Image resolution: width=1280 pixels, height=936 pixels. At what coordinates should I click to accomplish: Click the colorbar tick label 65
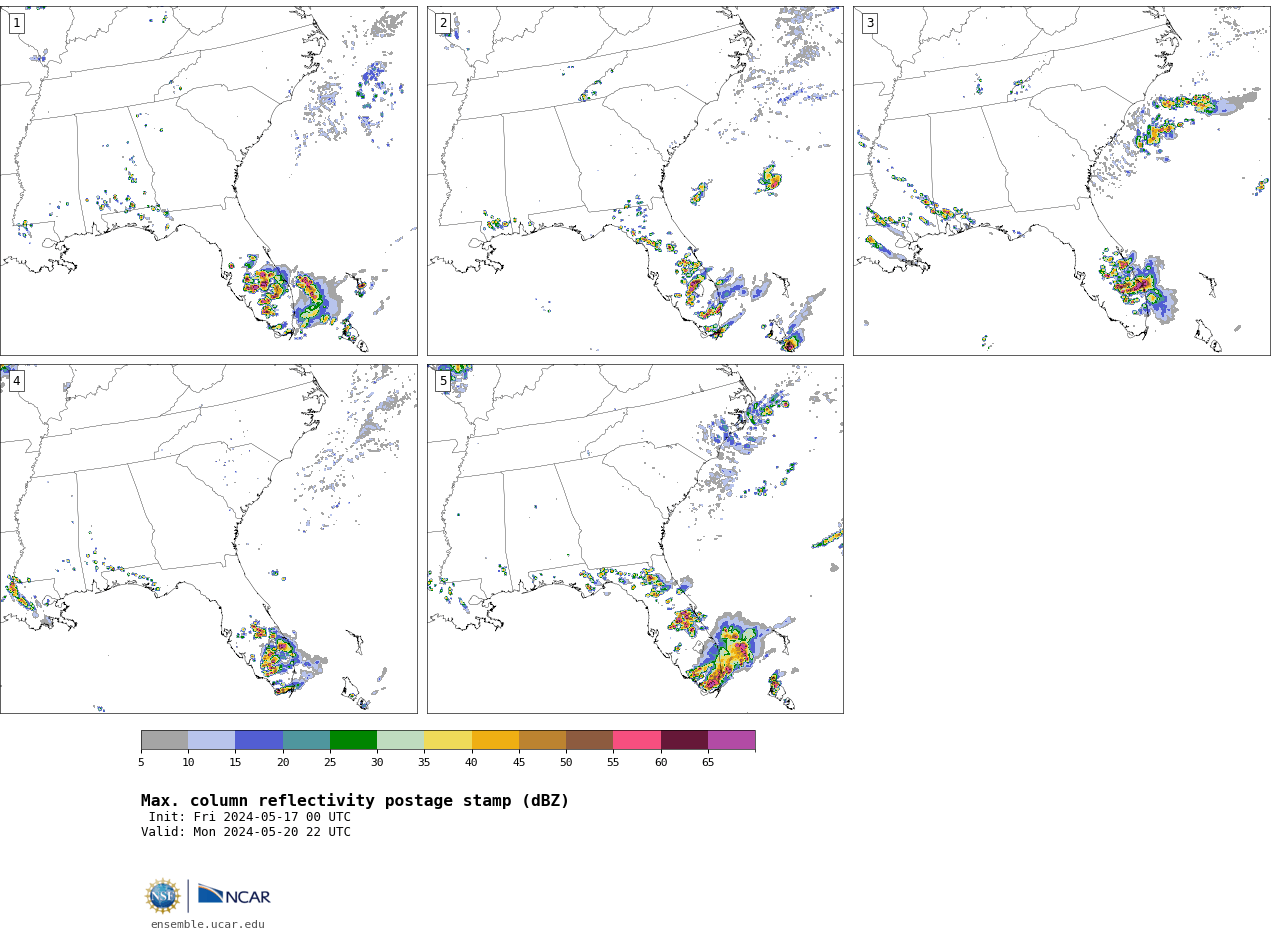(708, 763)
